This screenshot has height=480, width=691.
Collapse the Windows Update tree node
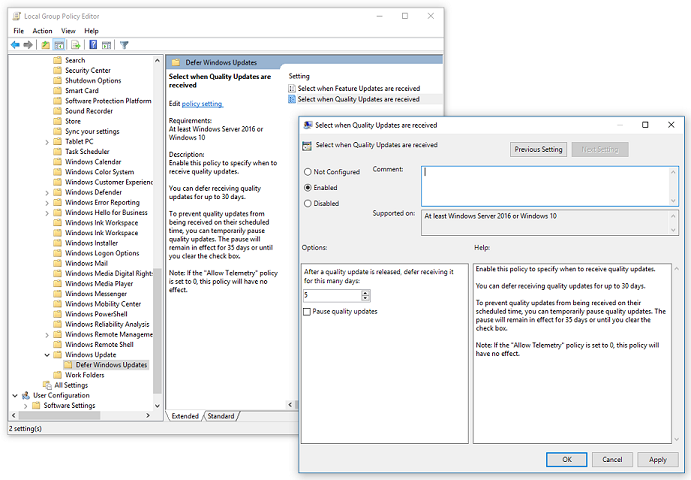point(47,354)
